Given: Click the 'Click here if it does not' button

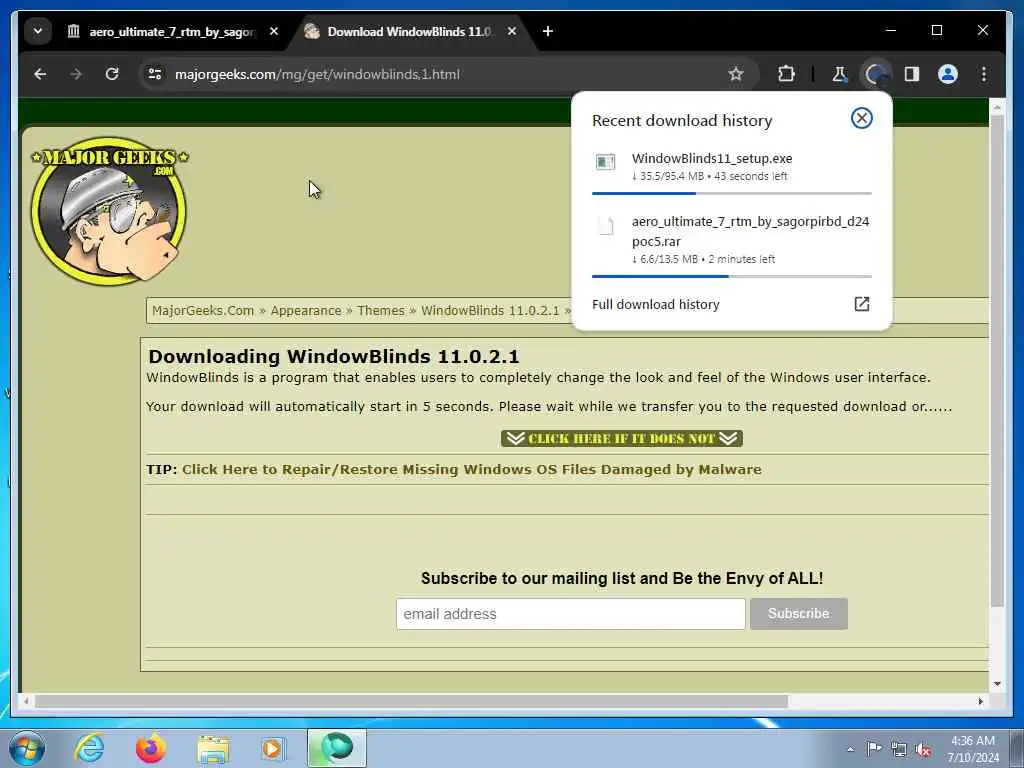Looking at the screenshot, I should pos(622,438).
